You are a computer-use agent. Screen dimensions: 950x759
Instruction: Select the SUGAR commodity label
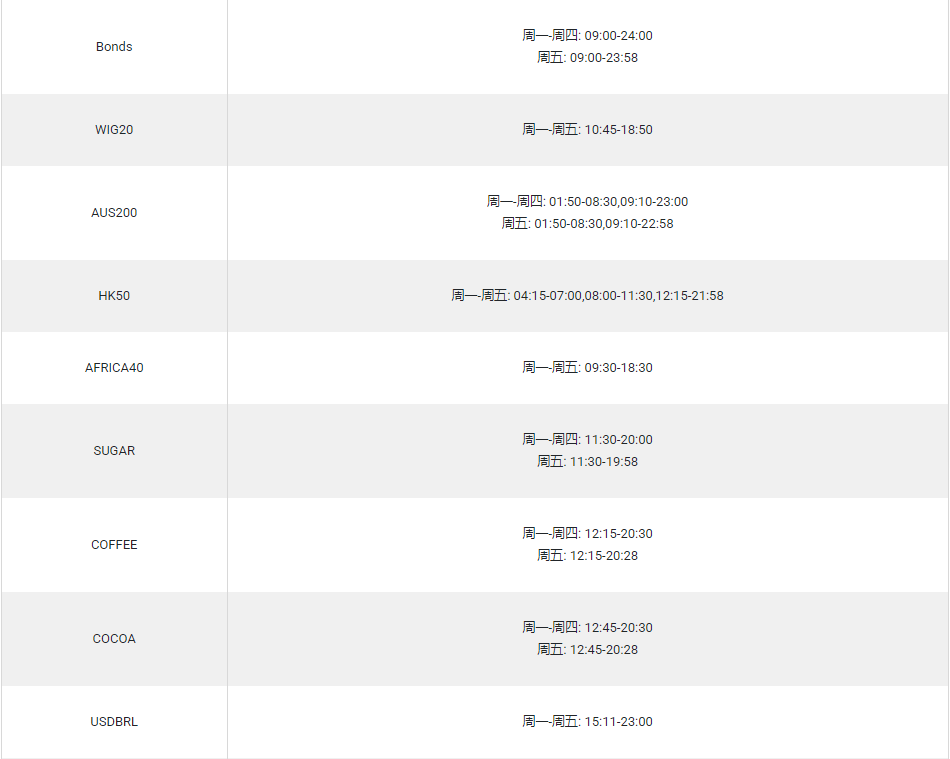tap(114, 451)
